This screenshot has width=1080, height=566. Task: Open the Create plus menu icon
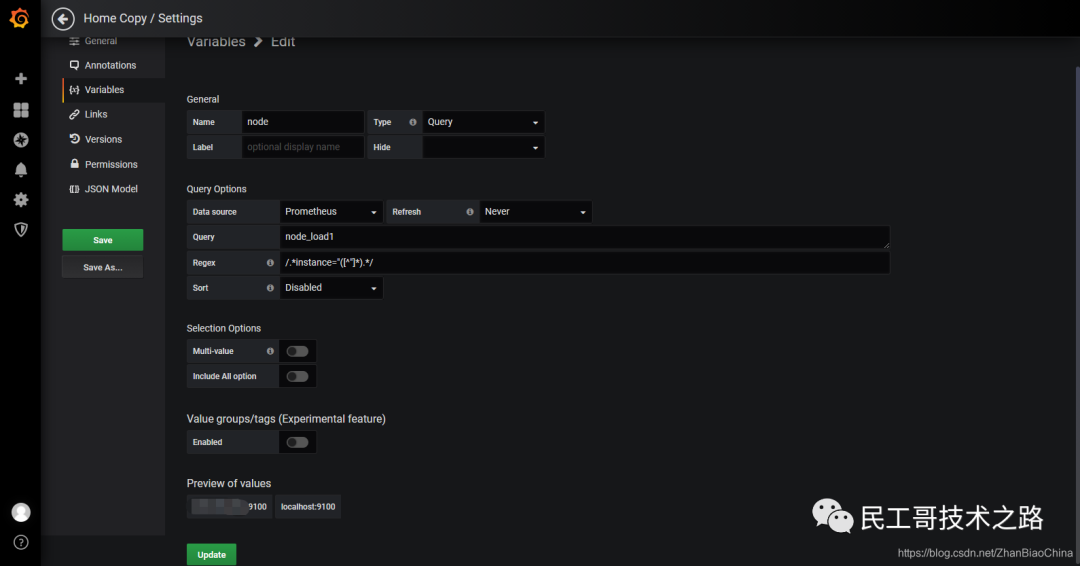(21, 78)
